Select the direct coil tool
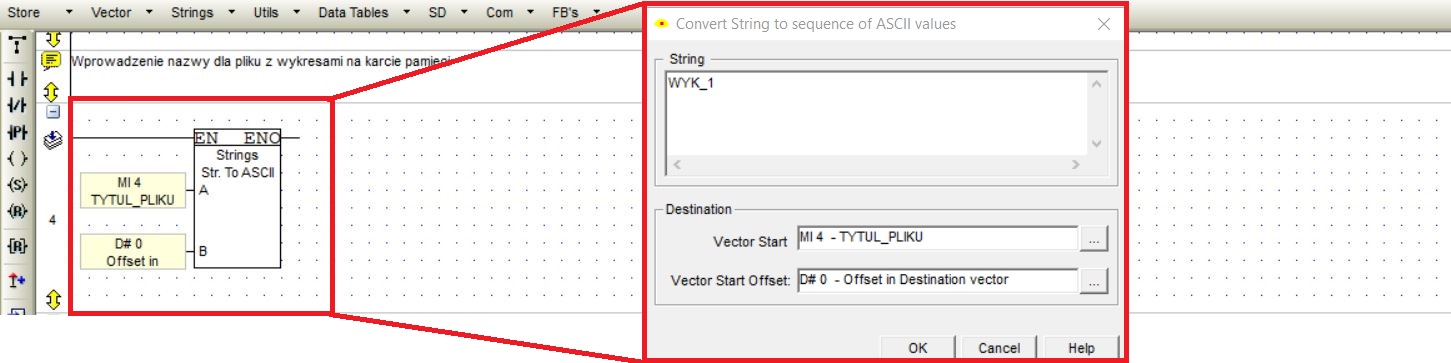 (17, 158)
